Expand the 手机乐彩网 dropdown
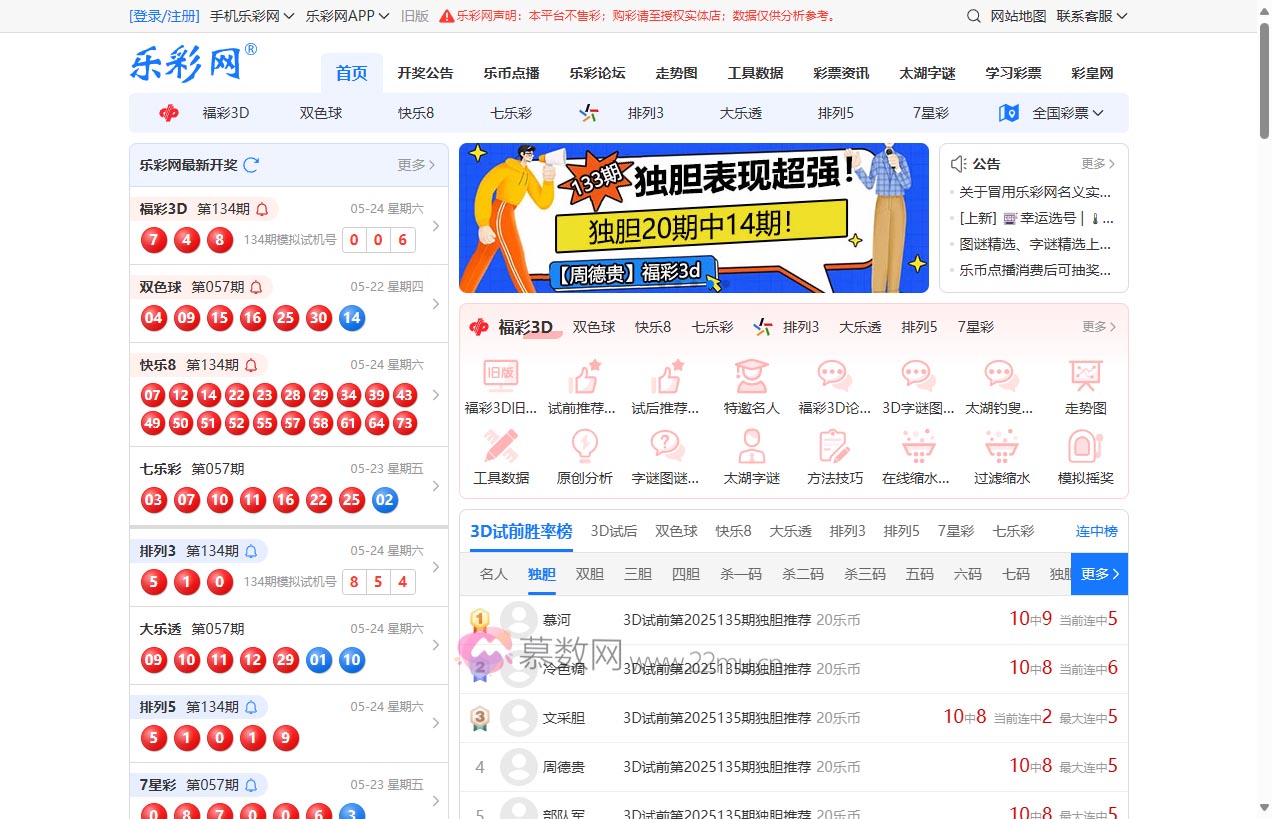This screenshot has height=819, width=1272. point(247,16)
